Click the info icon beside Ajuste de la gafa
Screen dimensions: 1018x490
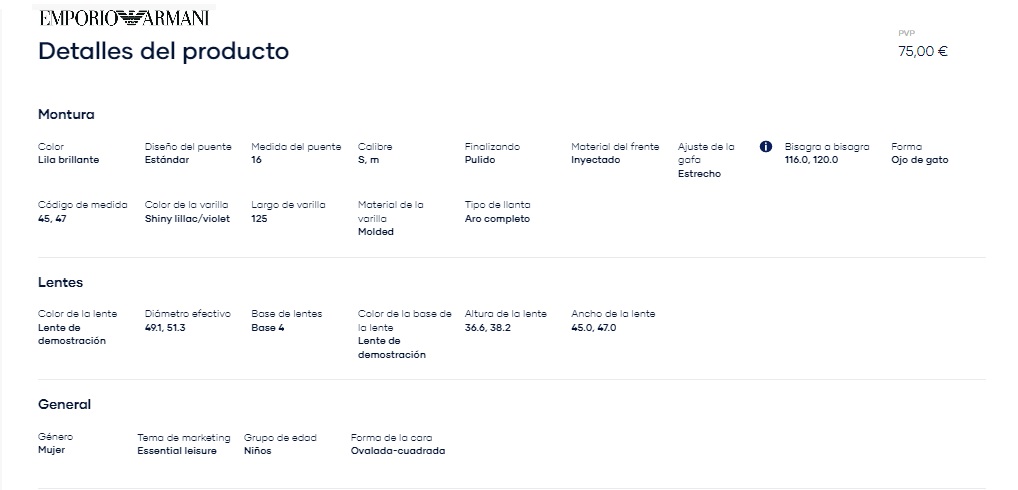[765, 147]
